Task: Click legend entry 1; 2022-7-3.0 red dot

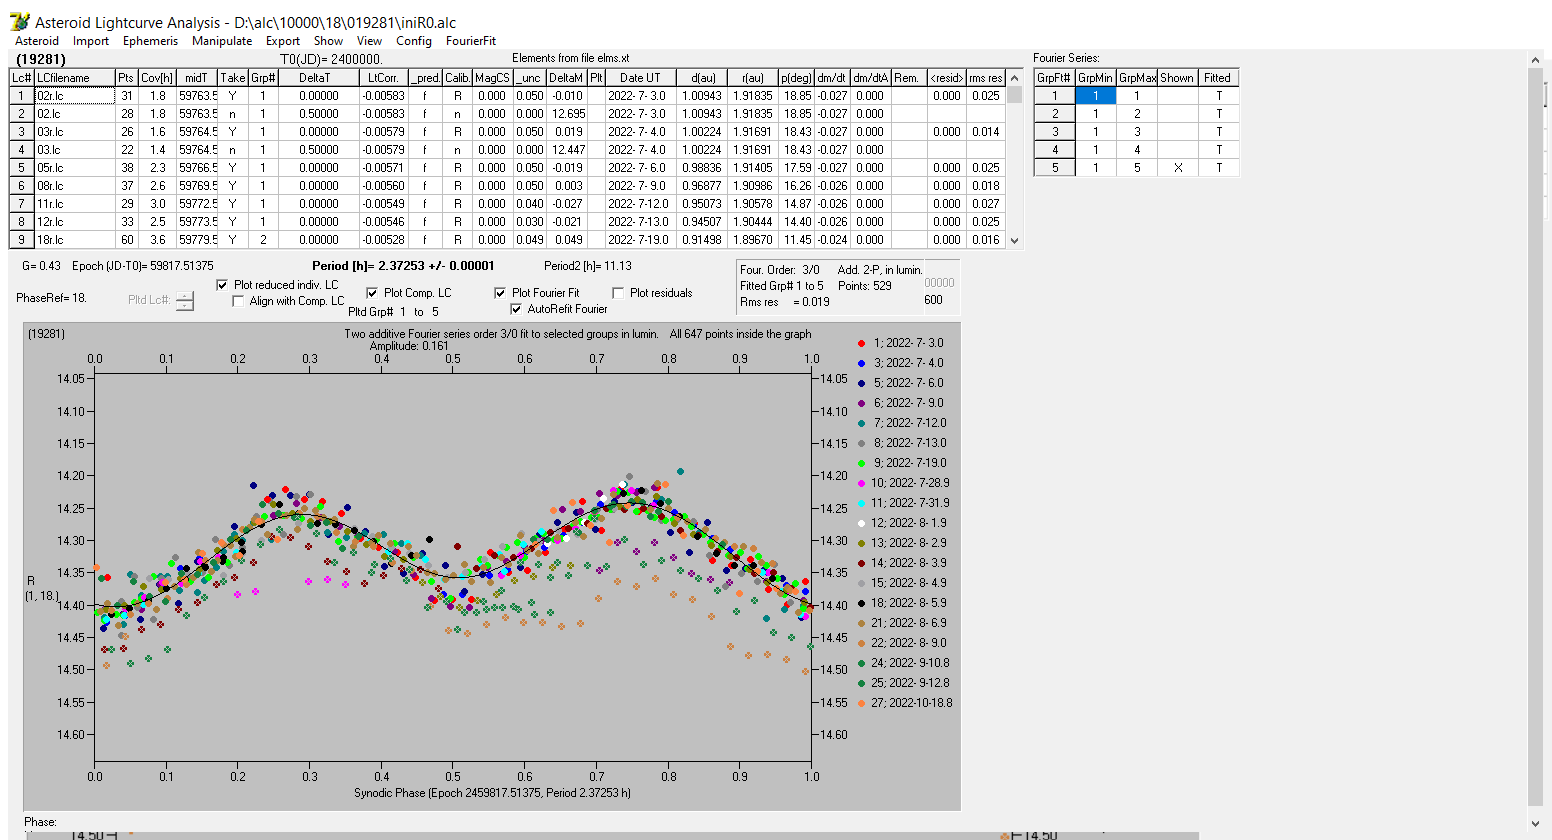Action: [x=861, y=343]
